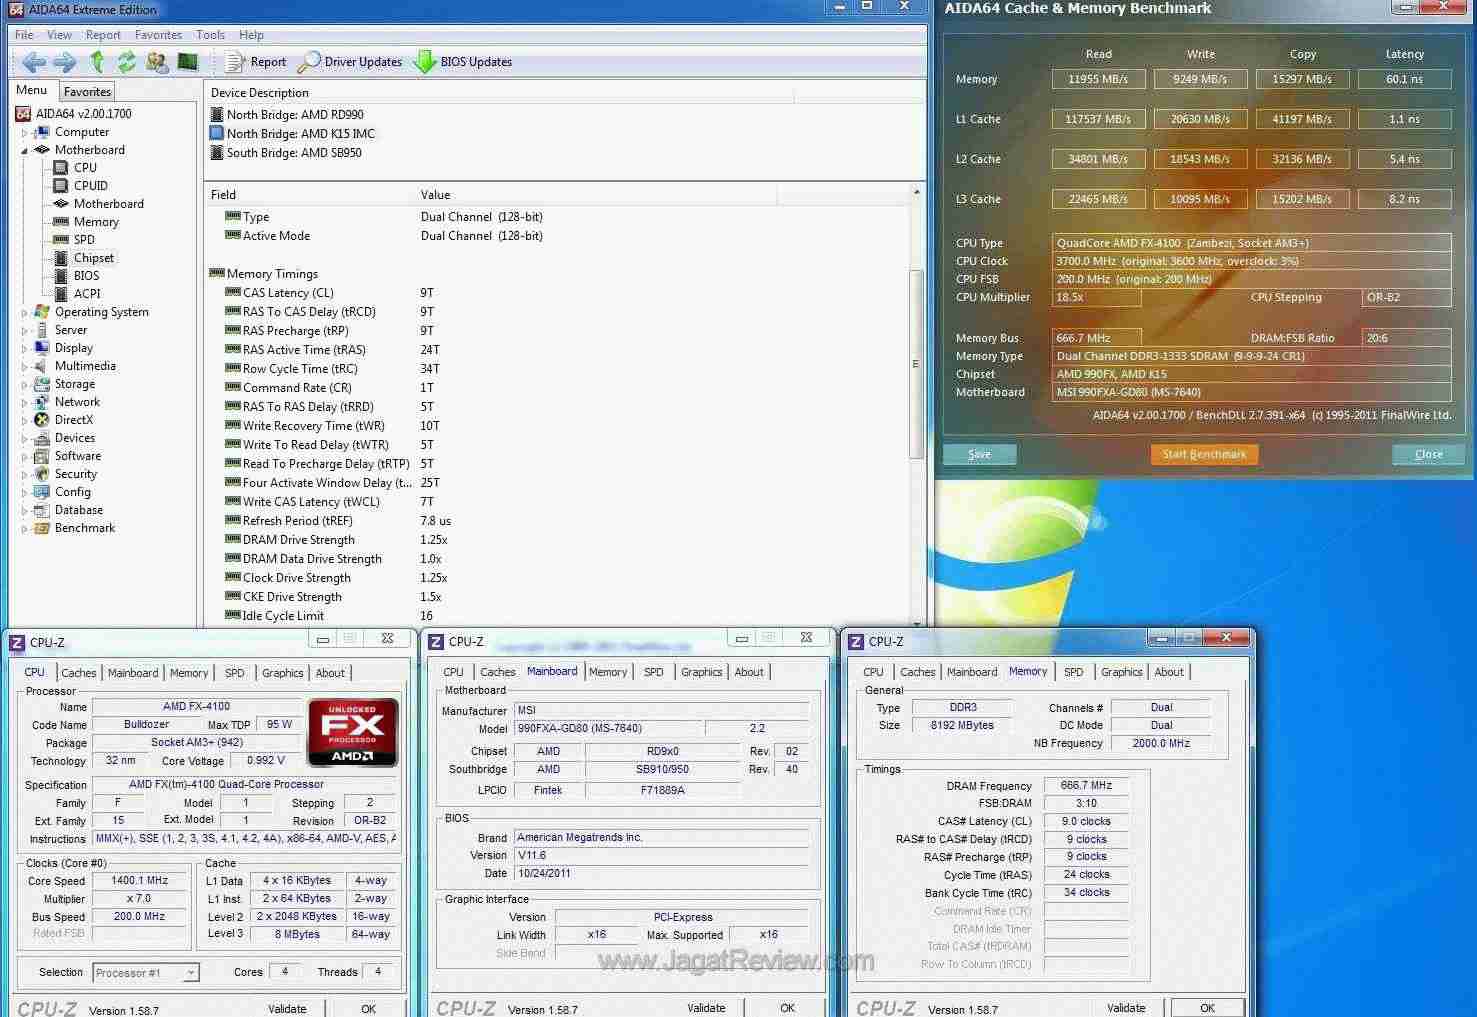Select the SPD item in Motherboard tree
This screenshot has height=1017, width=1477.
tap(84, 240)
